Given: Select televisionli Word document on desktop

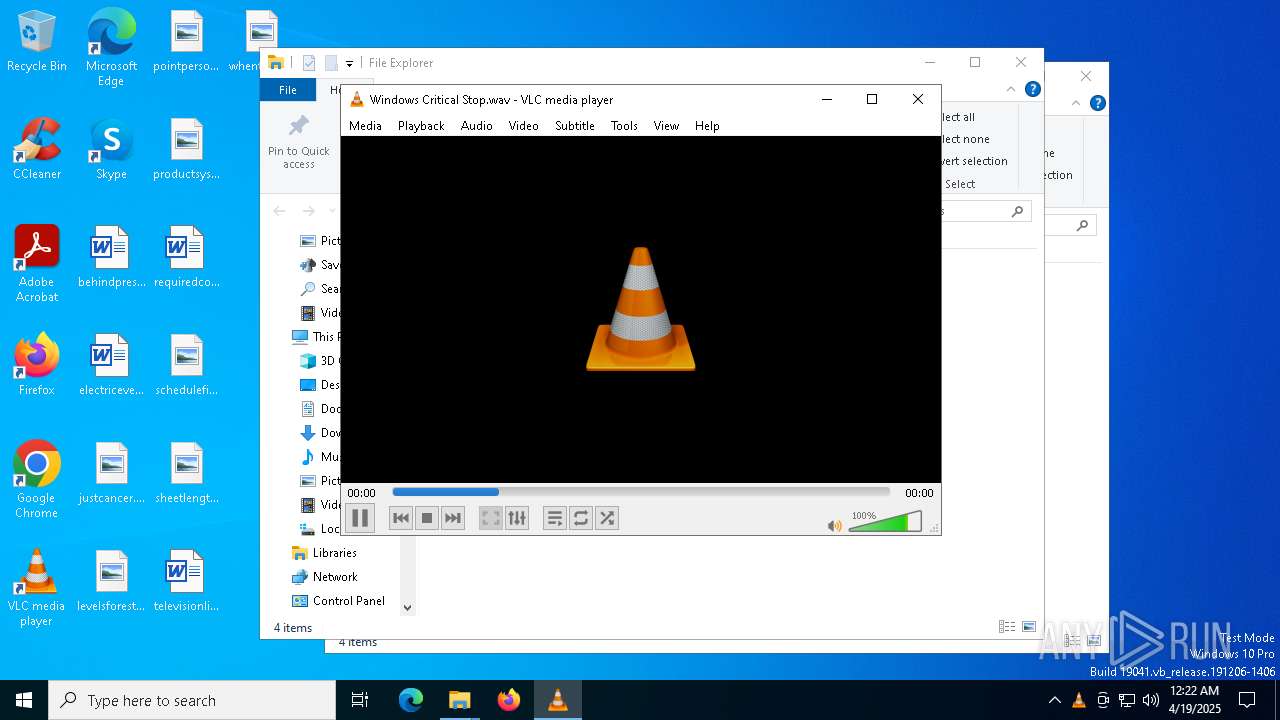Looking at the screenshot, I should (186, 581).
